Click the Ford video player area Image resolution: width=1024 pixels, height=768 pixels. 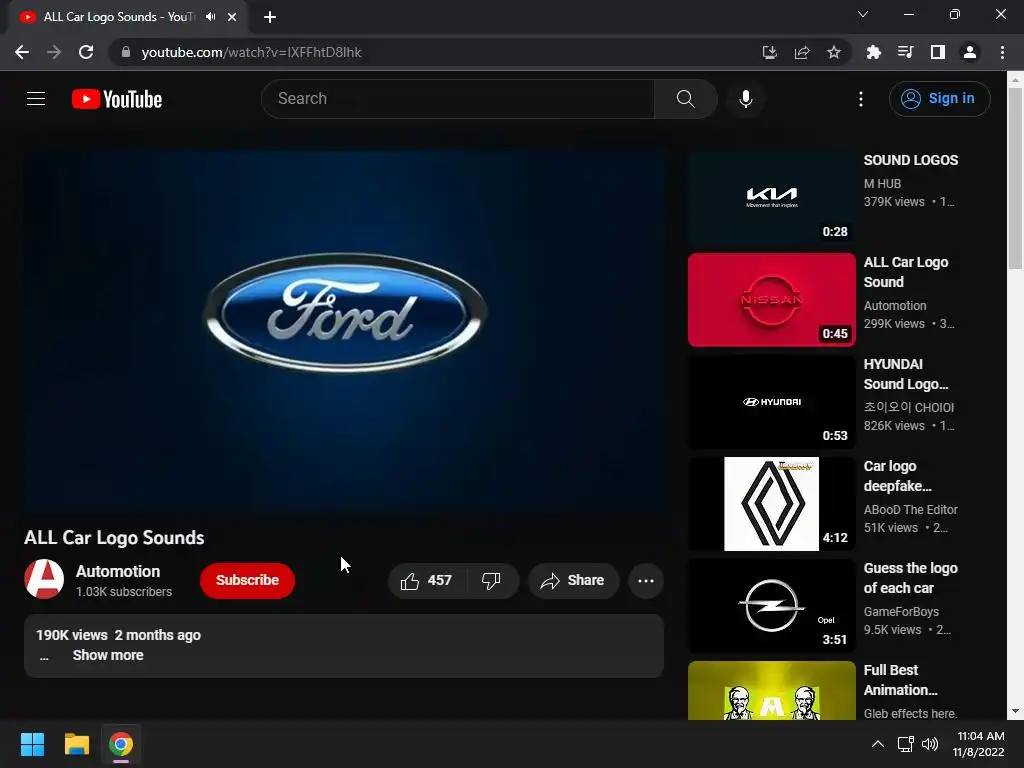344,332
